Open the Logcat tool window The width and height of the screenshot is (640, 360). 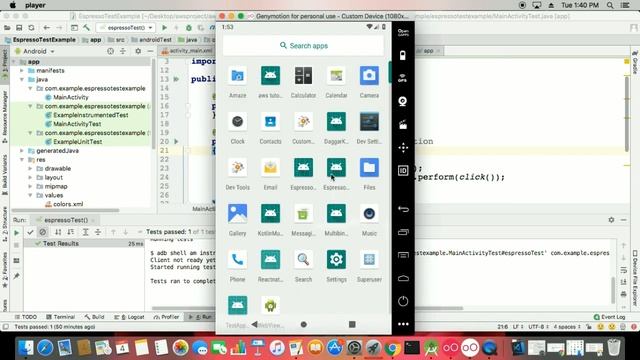[129, 317]
